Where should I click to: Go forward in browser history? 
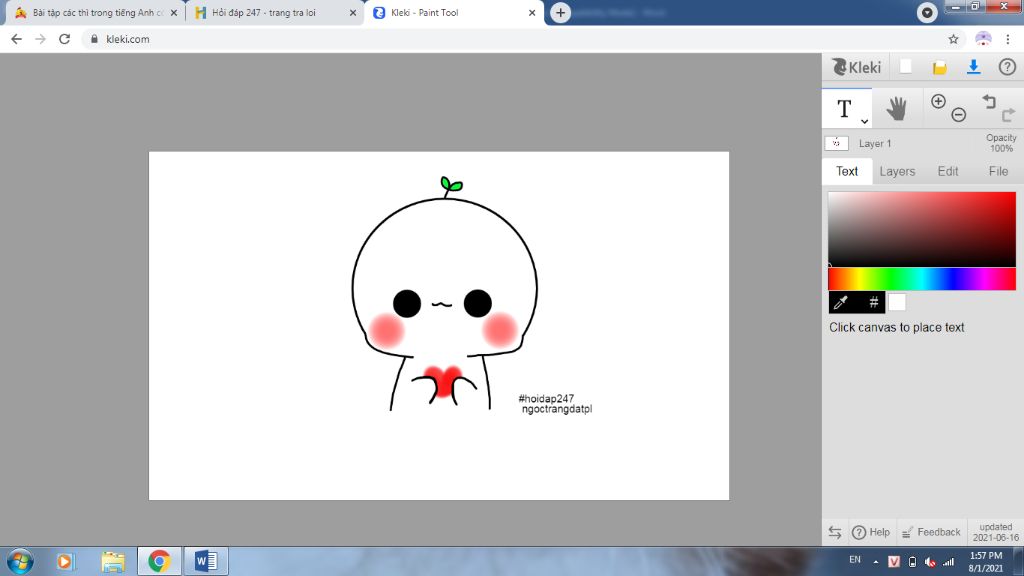pyautogui.click(x=40, y=39)
